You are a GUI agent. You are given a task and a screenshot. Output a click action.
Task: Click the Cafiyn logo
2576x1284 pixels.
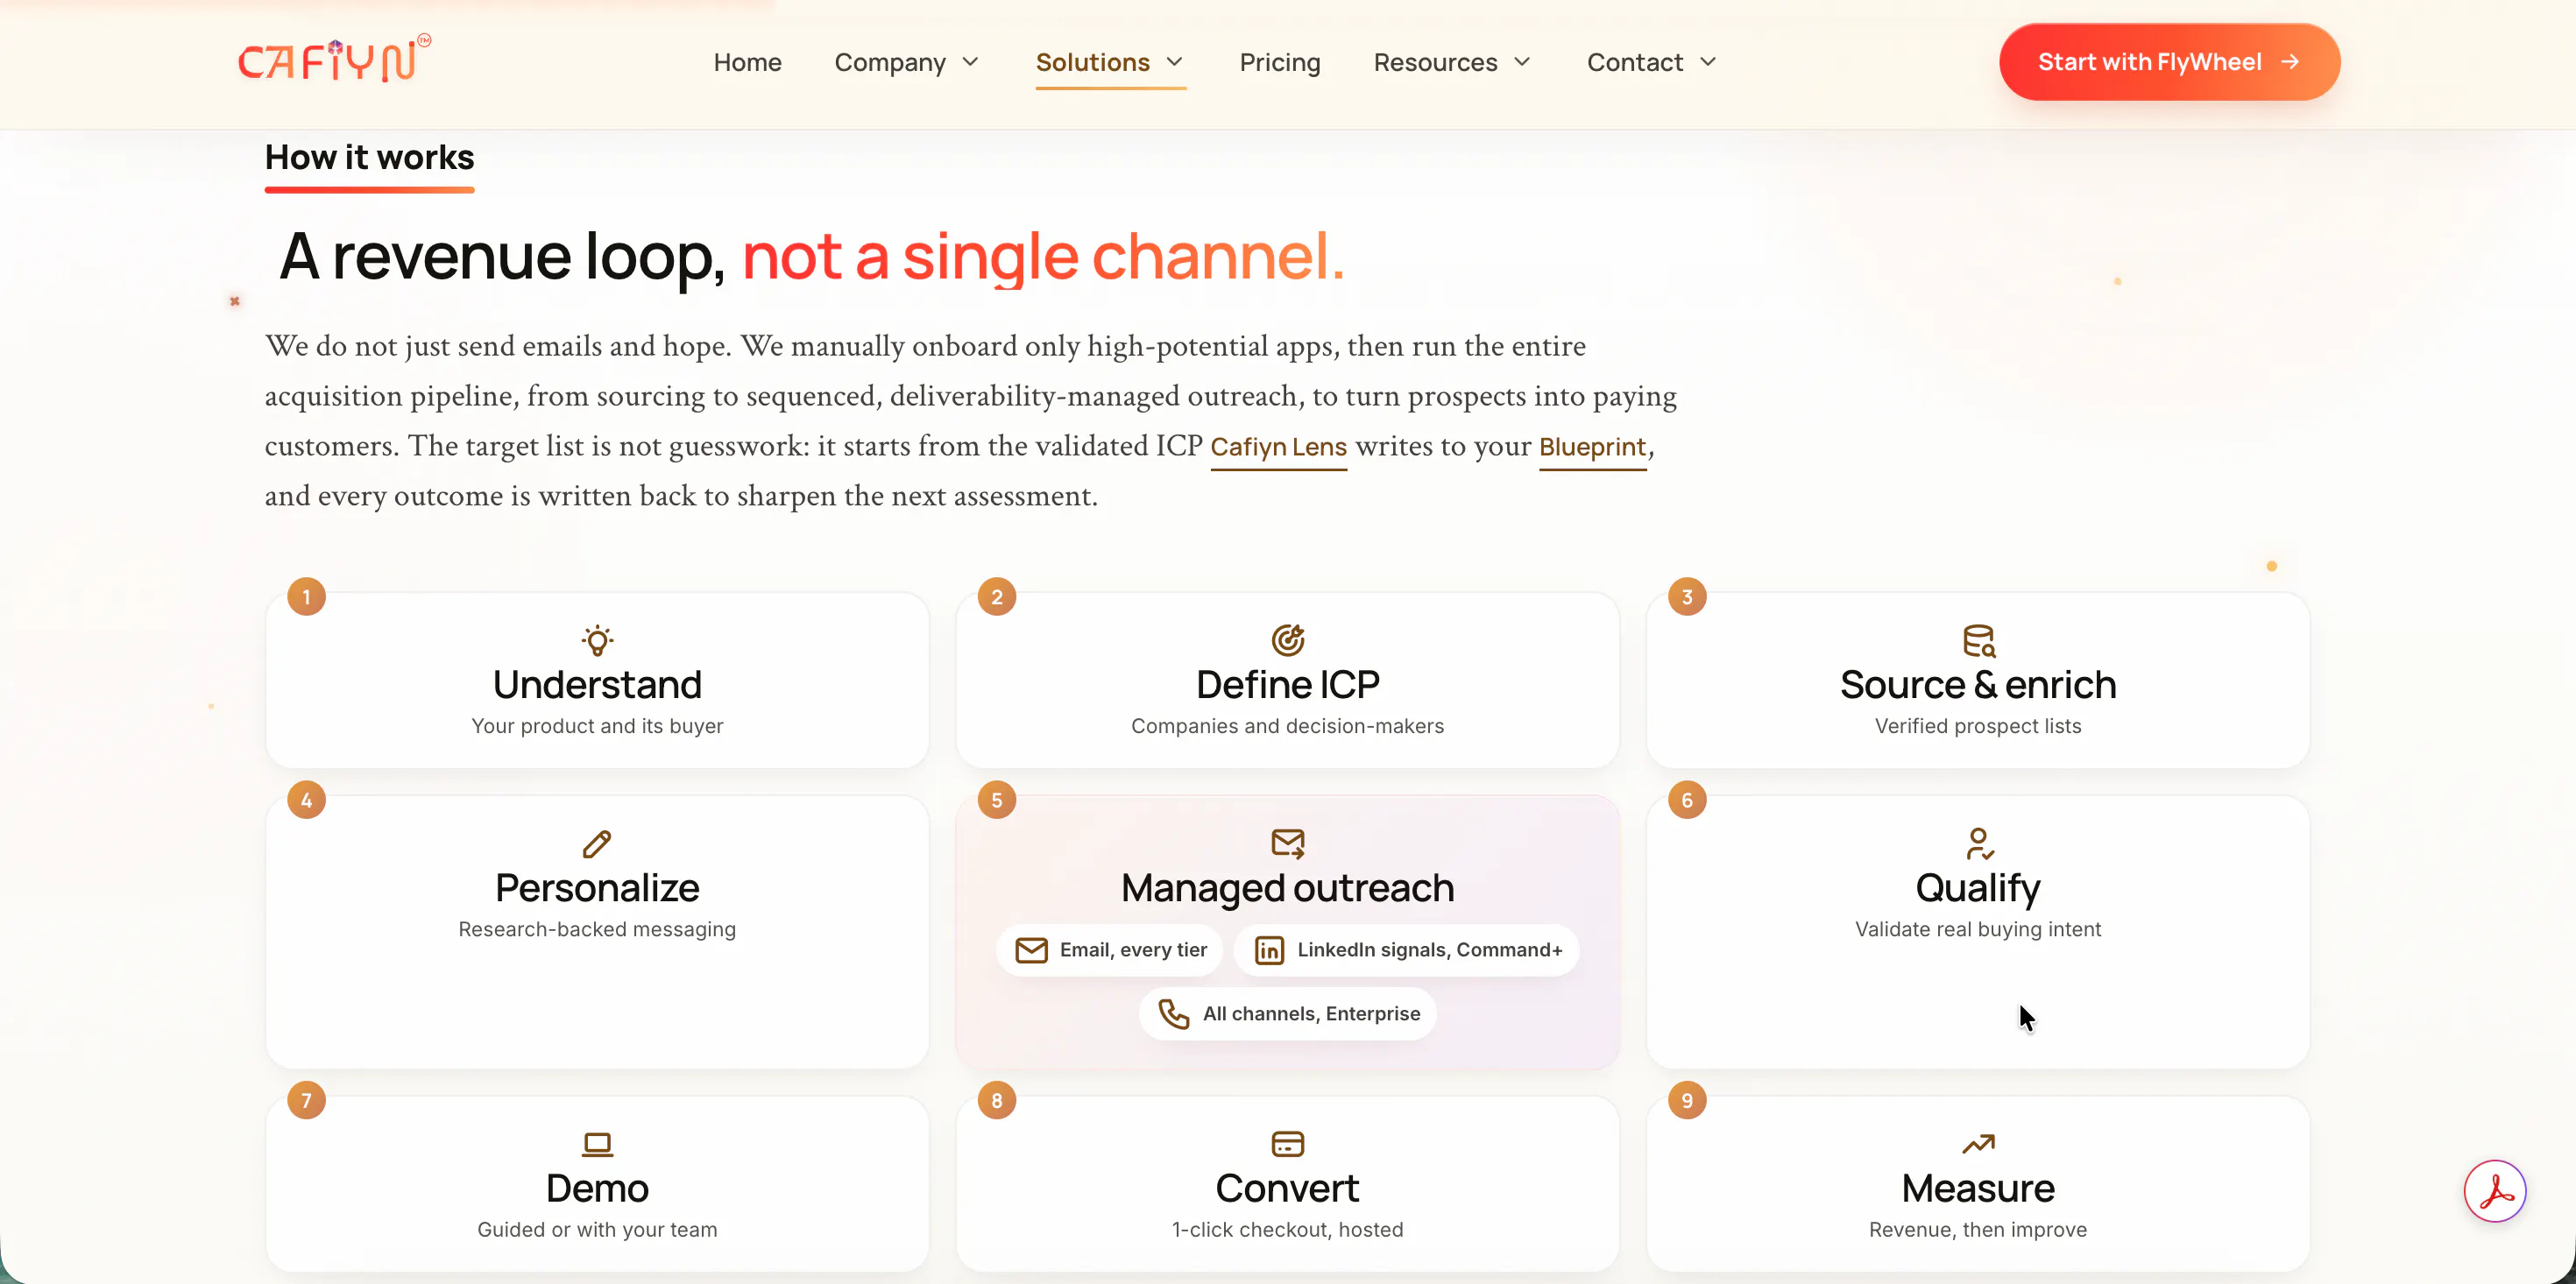334,60
